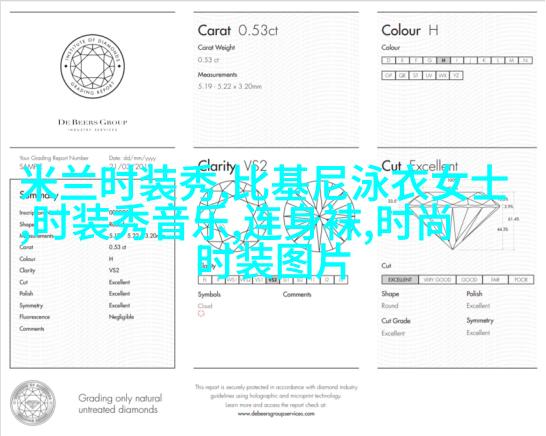Select the highlighted H colour grade cell
The width and height of the screenshot is (546, 436).
tap(443, 60)
